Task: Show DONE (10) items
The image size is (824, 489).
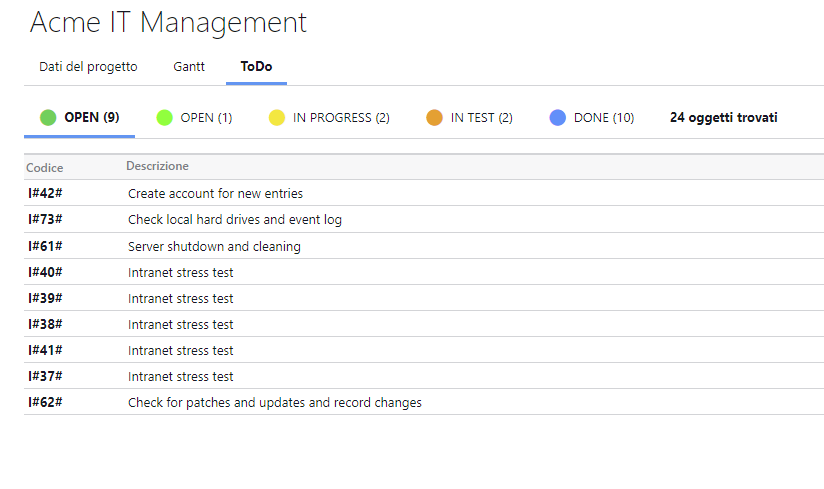Action: click(604, 118)
